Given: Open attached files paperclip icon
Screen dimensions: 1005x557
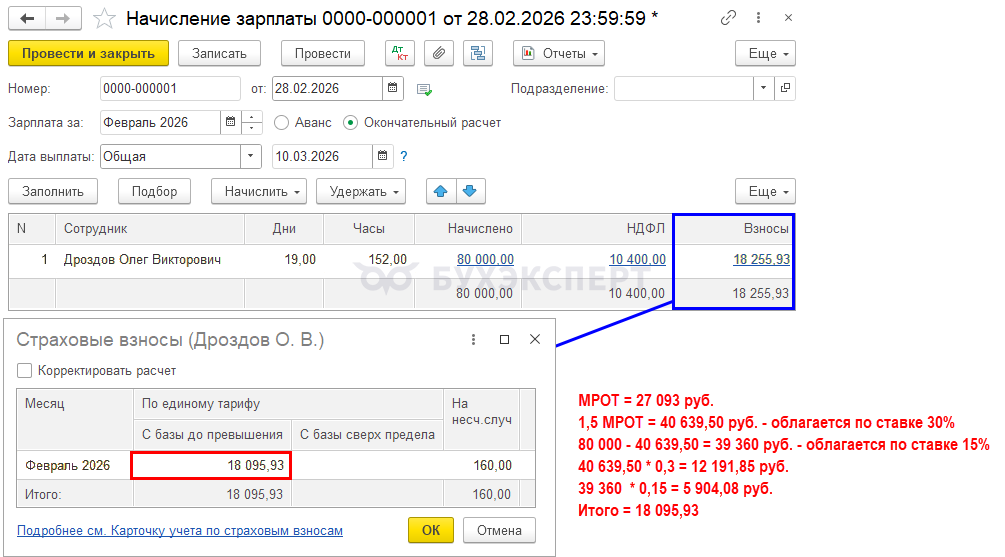Looking at the screenshot, I should coord(438,53).
